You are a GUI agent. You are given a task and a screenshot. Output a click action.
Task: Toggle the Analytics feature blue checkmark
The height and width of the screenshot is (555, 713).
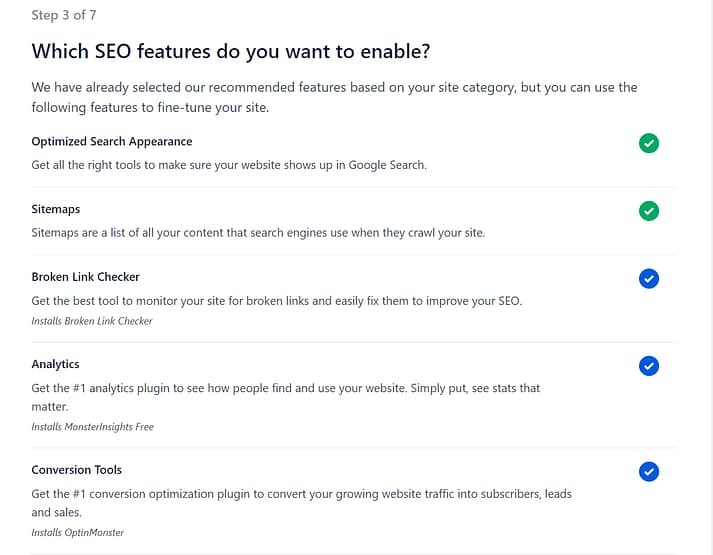(x=649, y=366)
